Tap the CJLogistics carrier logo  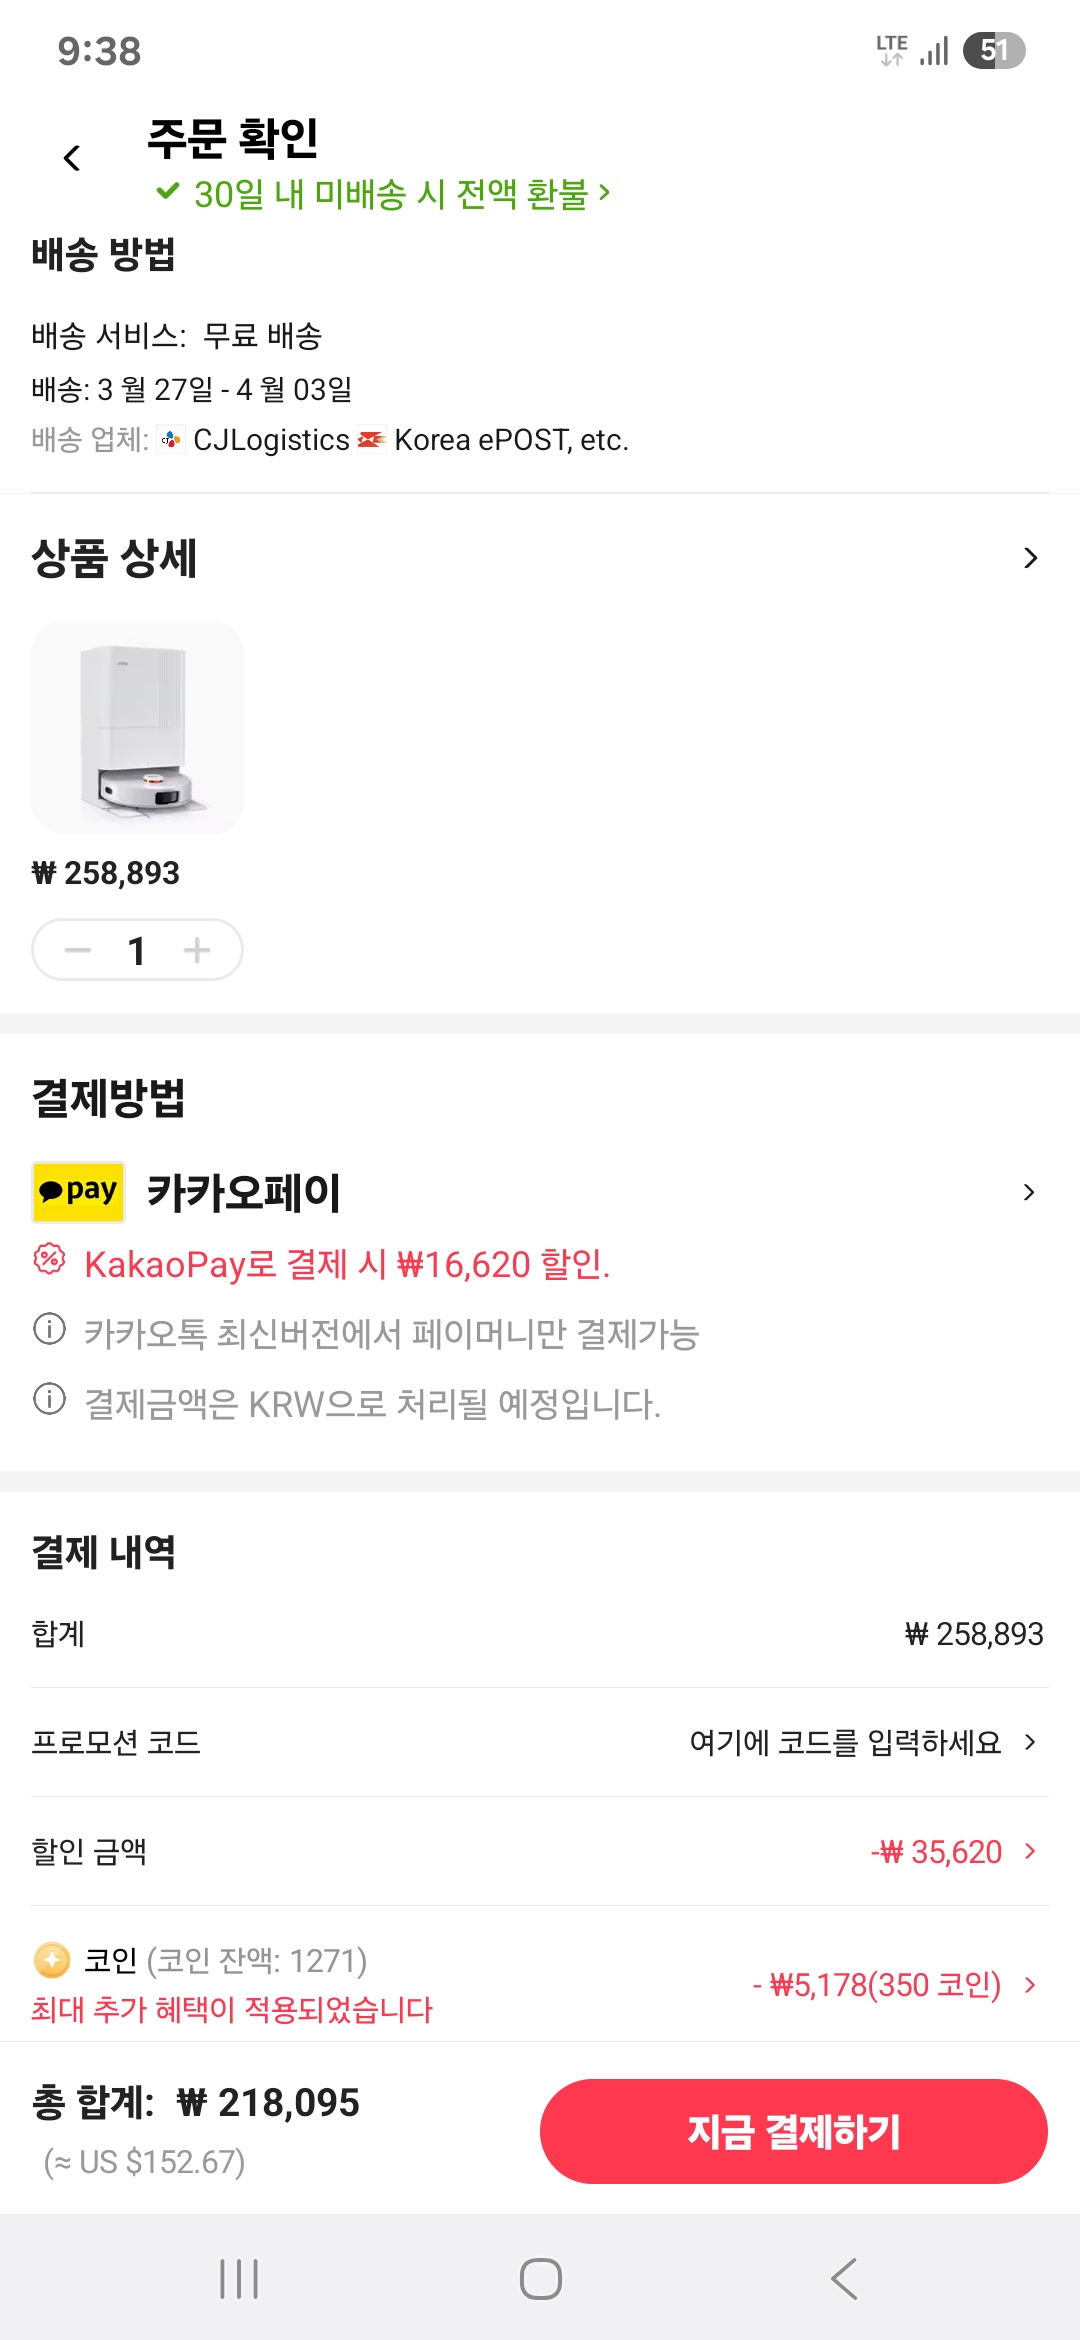172,440
